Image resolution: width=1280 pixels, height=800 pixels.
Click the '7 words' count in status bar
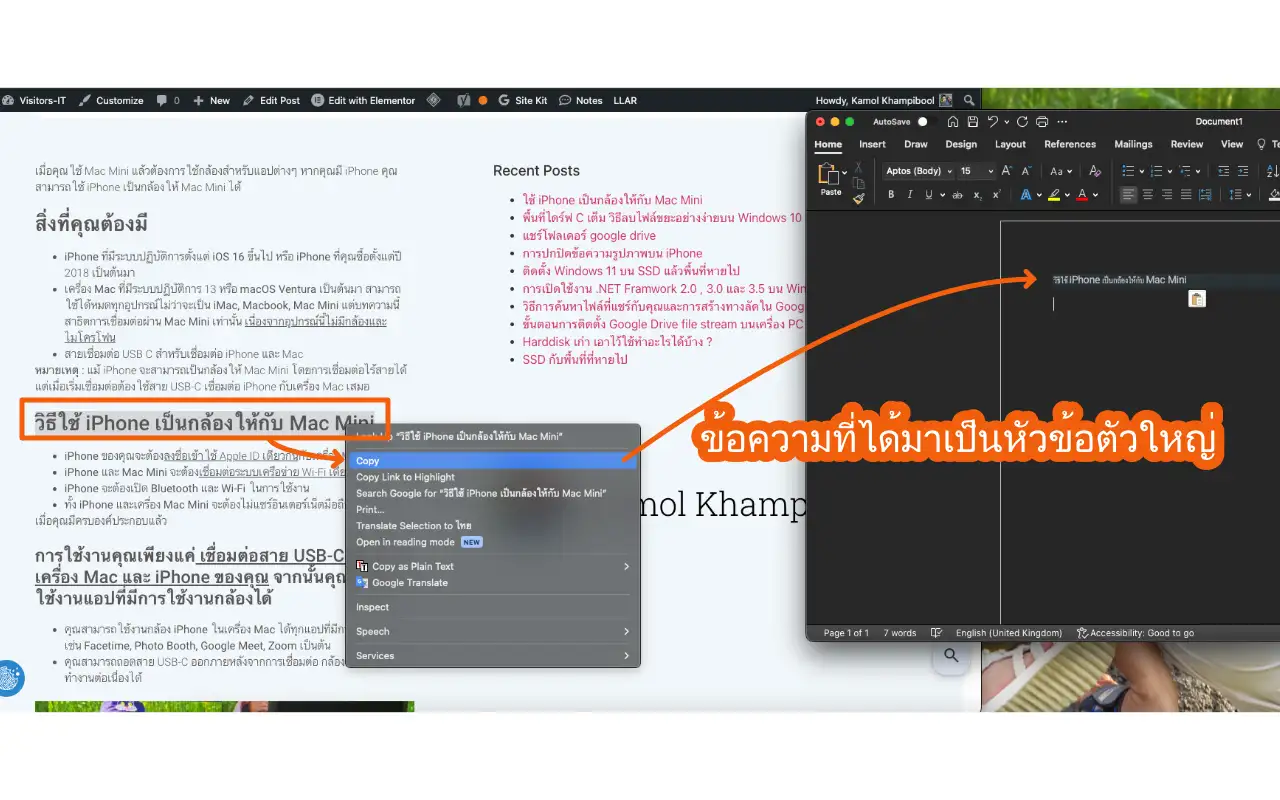(x=899, y=633)
